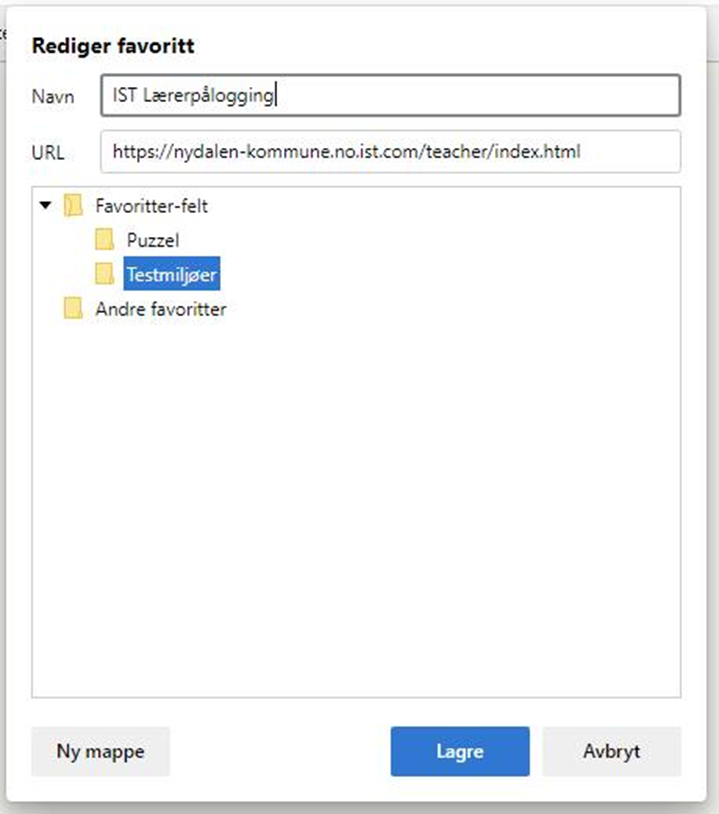Click the Andre favoritter folder icon
The image size is (719, 814).
tap(73, 309)
